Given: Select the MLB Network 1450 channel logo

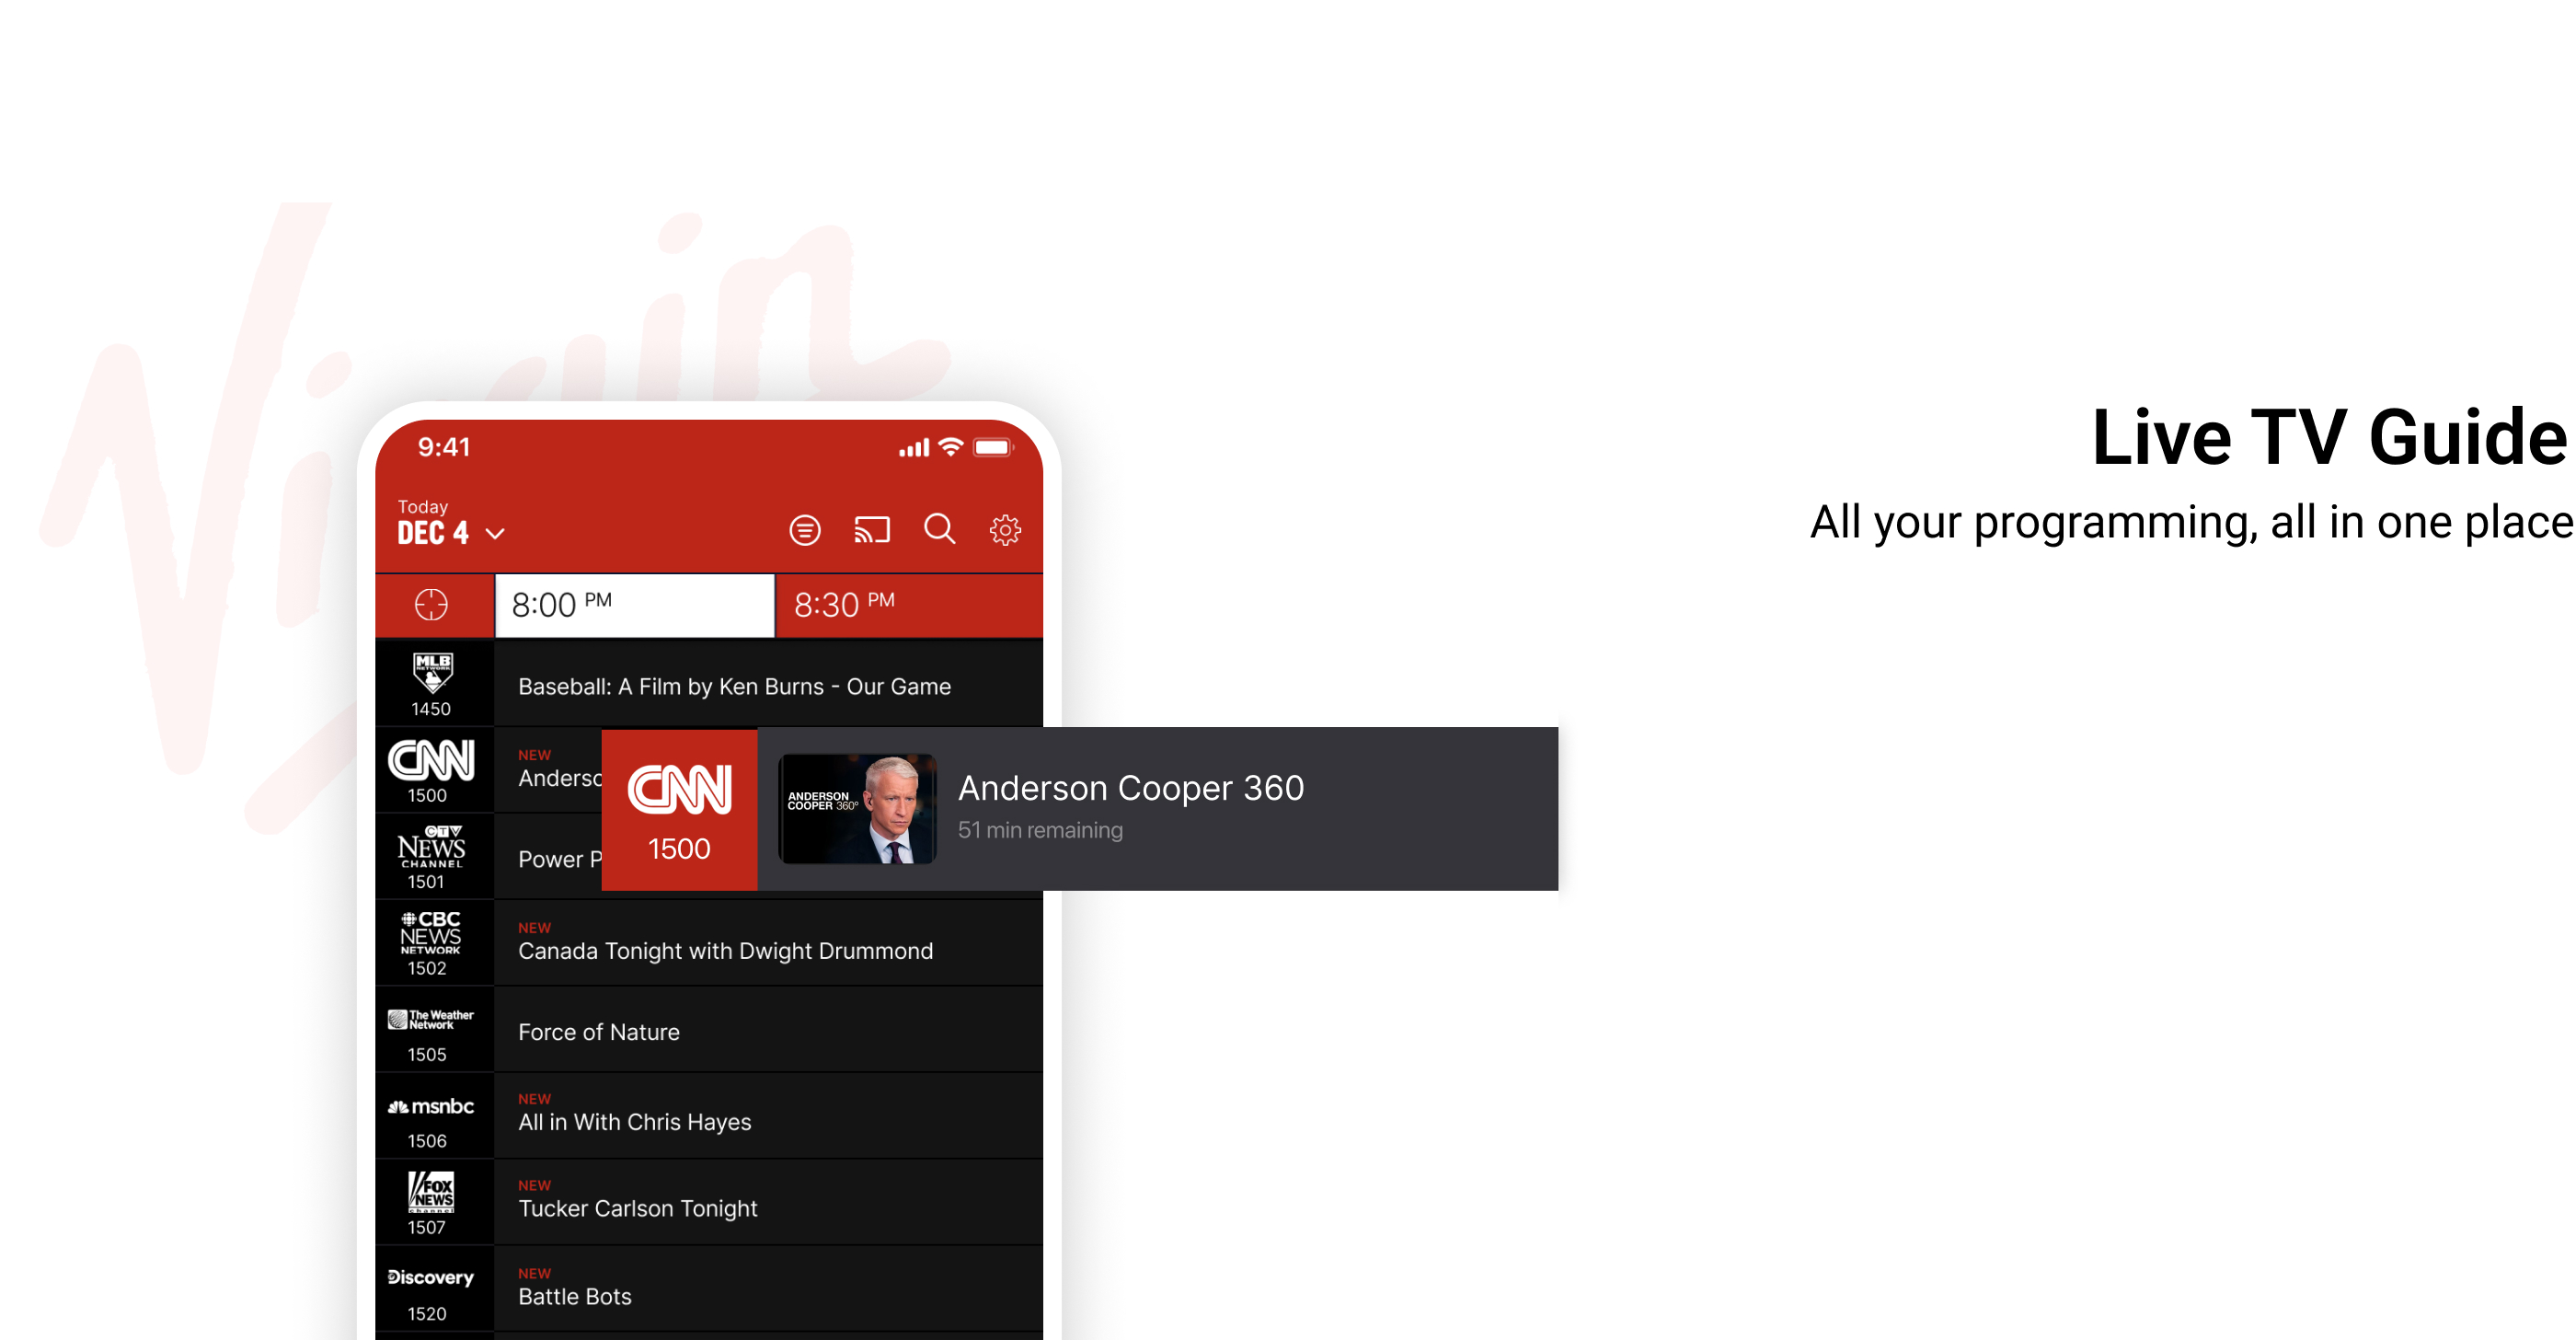Looking at the screenshot, I should [x=432, y=684].
